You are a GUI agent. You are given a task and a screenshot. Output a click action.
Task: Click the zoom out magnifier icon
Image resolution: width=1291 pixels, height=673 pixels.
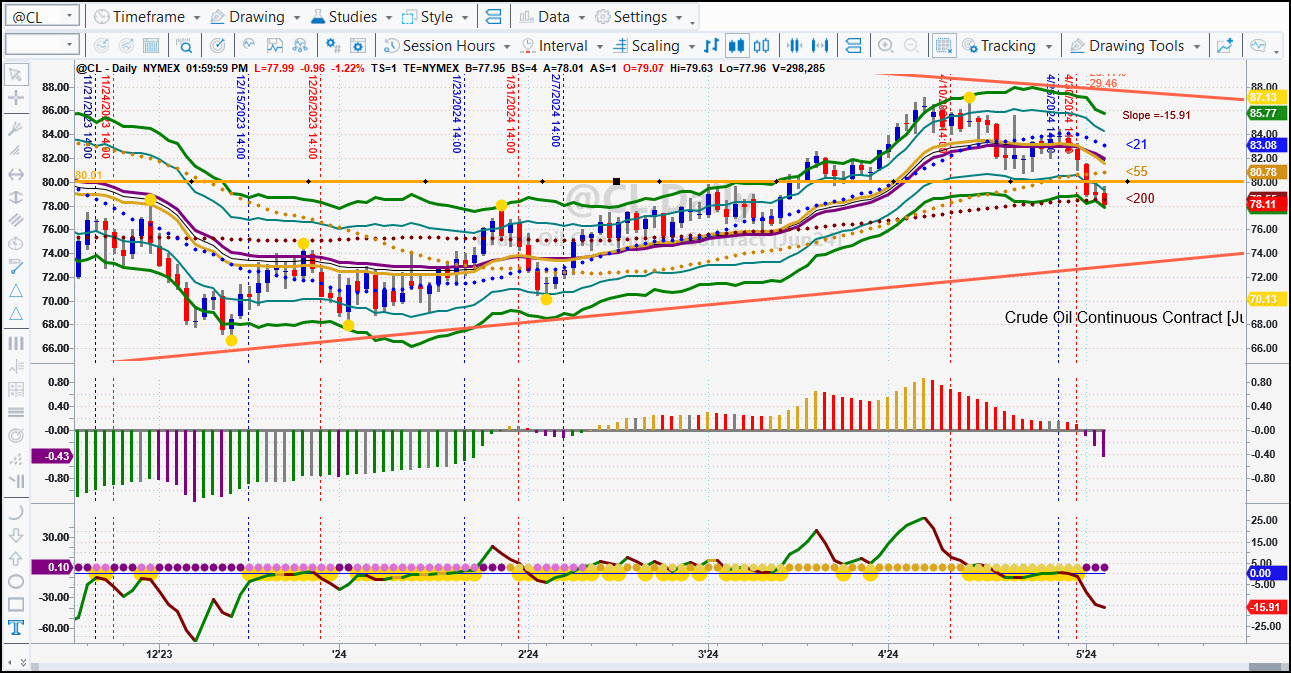click(911, 45)
